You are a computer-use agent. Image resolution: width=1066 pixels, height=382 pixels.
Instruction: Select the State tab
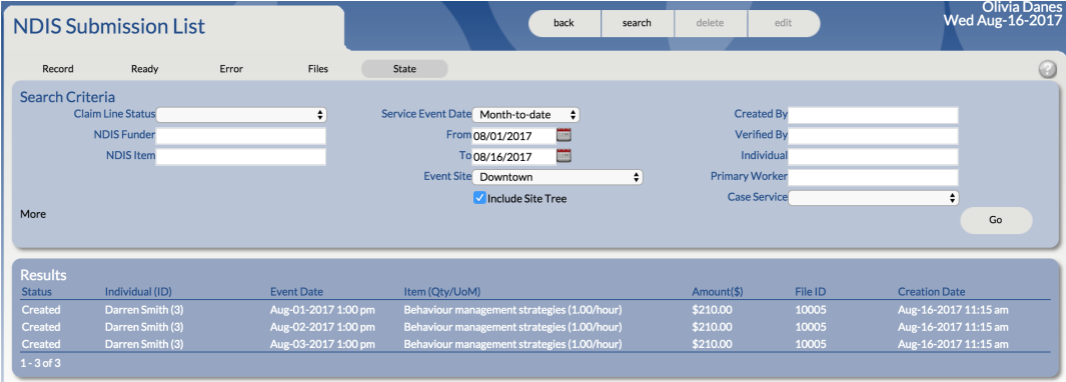pos(405,69)
